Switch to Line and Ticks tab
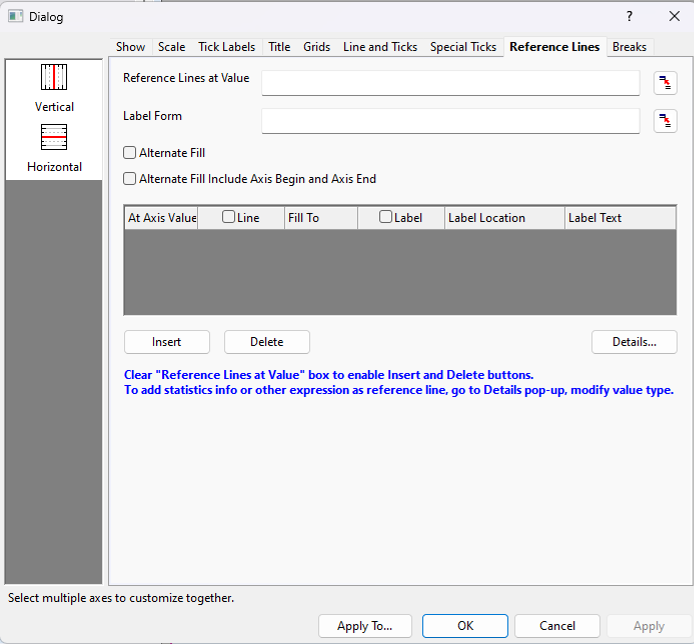This screenshot has width=694, height=644. [x=380, y=47]
